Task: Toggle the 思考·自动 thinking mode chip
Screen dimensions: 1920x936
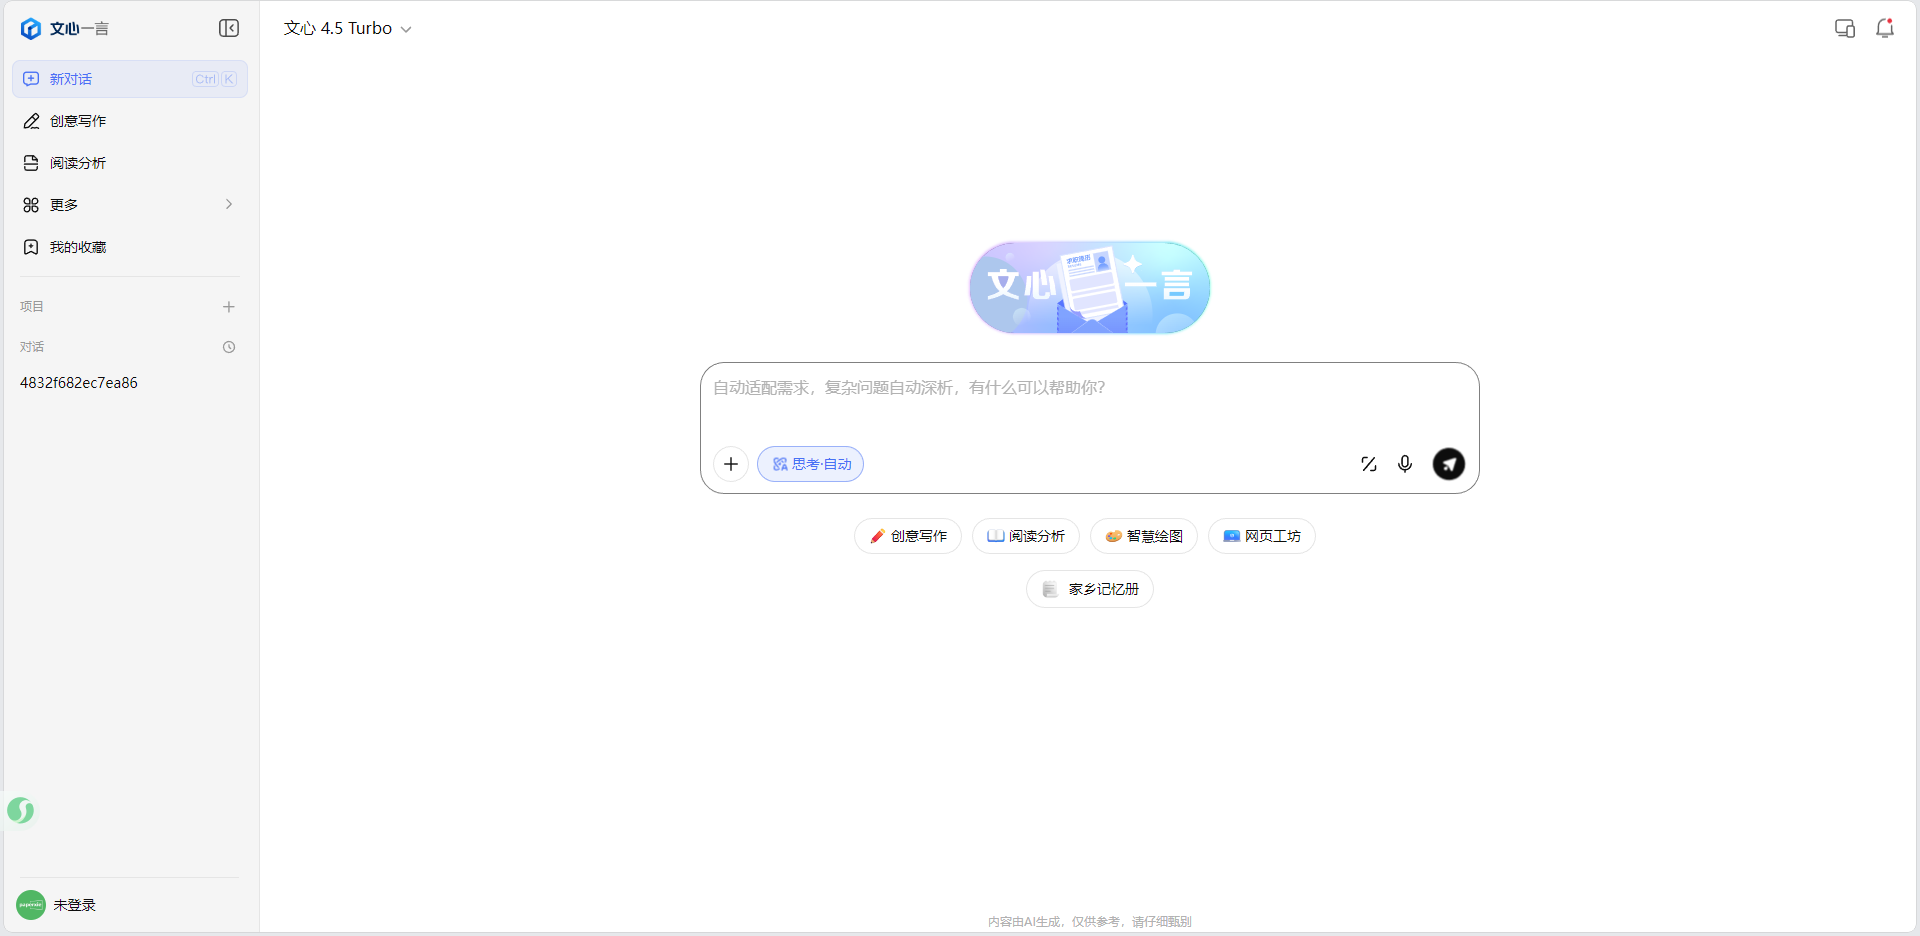Action: click(x=810, y=464)
